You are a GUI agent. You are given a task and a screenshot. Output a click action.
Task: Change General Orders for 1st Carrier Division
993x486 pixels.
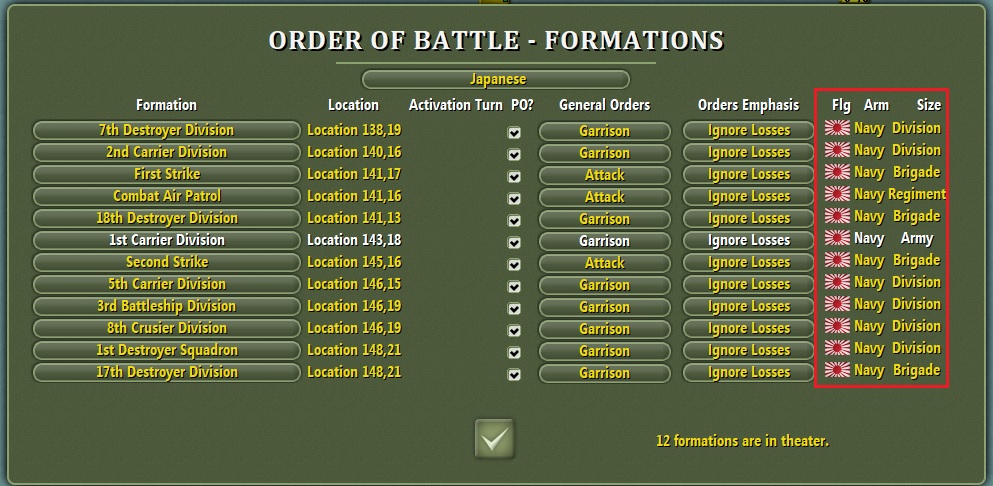(604, 241)
